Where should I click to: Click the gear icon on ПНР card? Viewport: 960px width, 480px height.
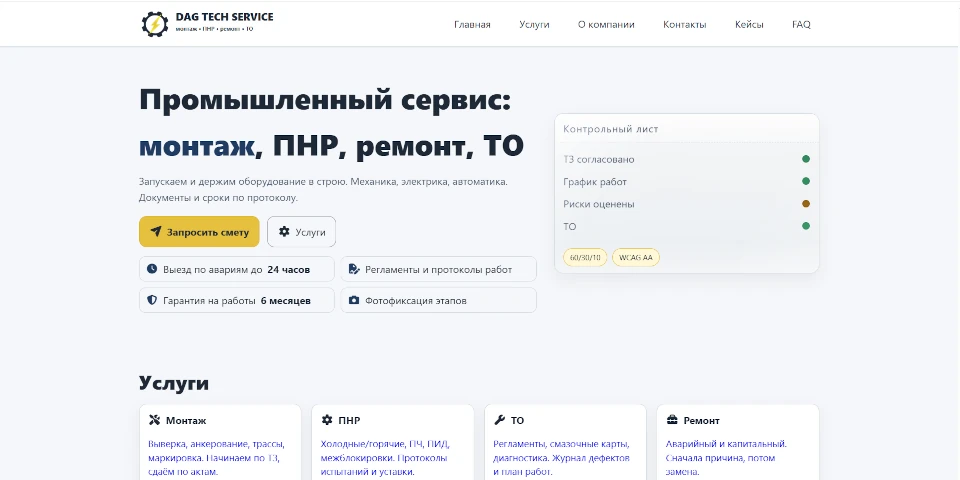coord(327,420)
